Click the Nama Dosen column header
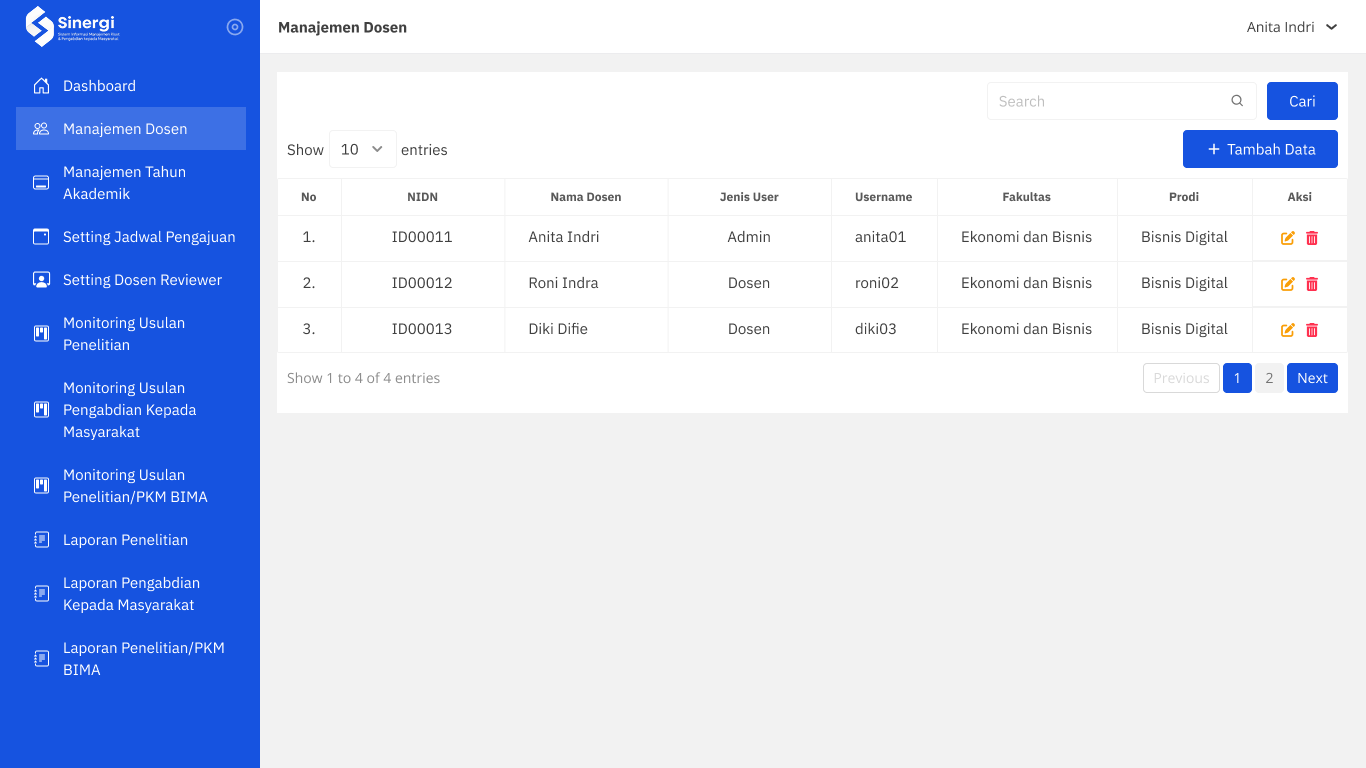The height and width of the screenshot is (768, 1366). pos(586,197)
